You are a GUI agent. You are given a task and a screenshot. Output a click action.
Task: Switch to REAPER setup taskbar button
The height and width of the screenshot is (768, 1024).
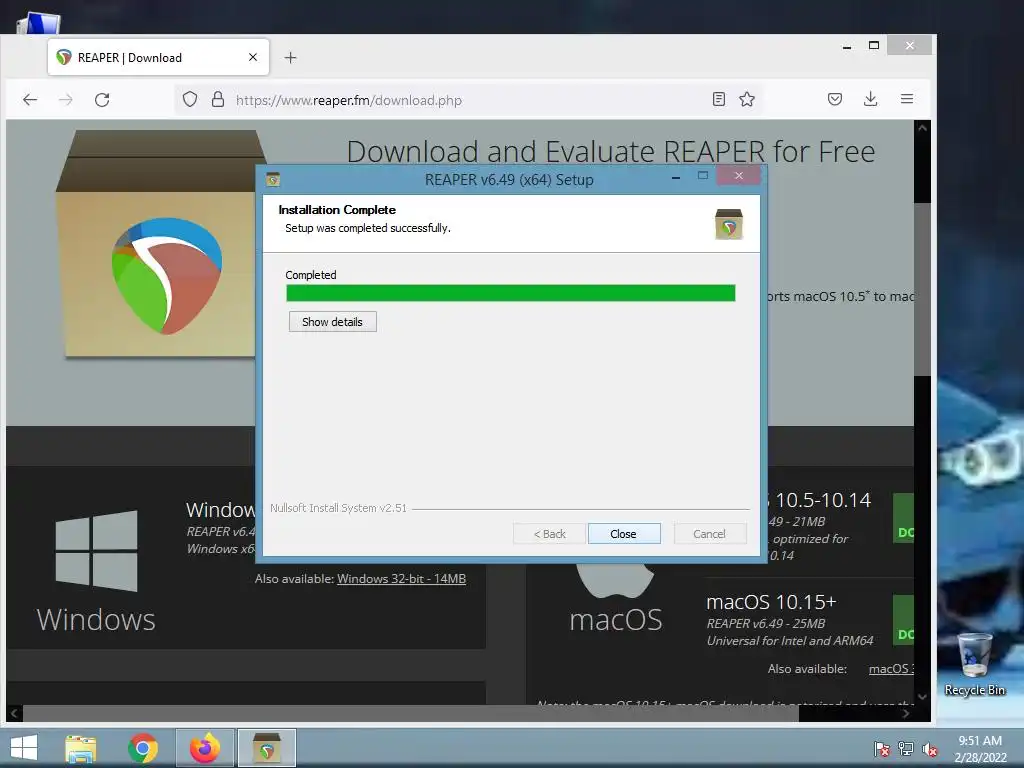tap(266, 748)
